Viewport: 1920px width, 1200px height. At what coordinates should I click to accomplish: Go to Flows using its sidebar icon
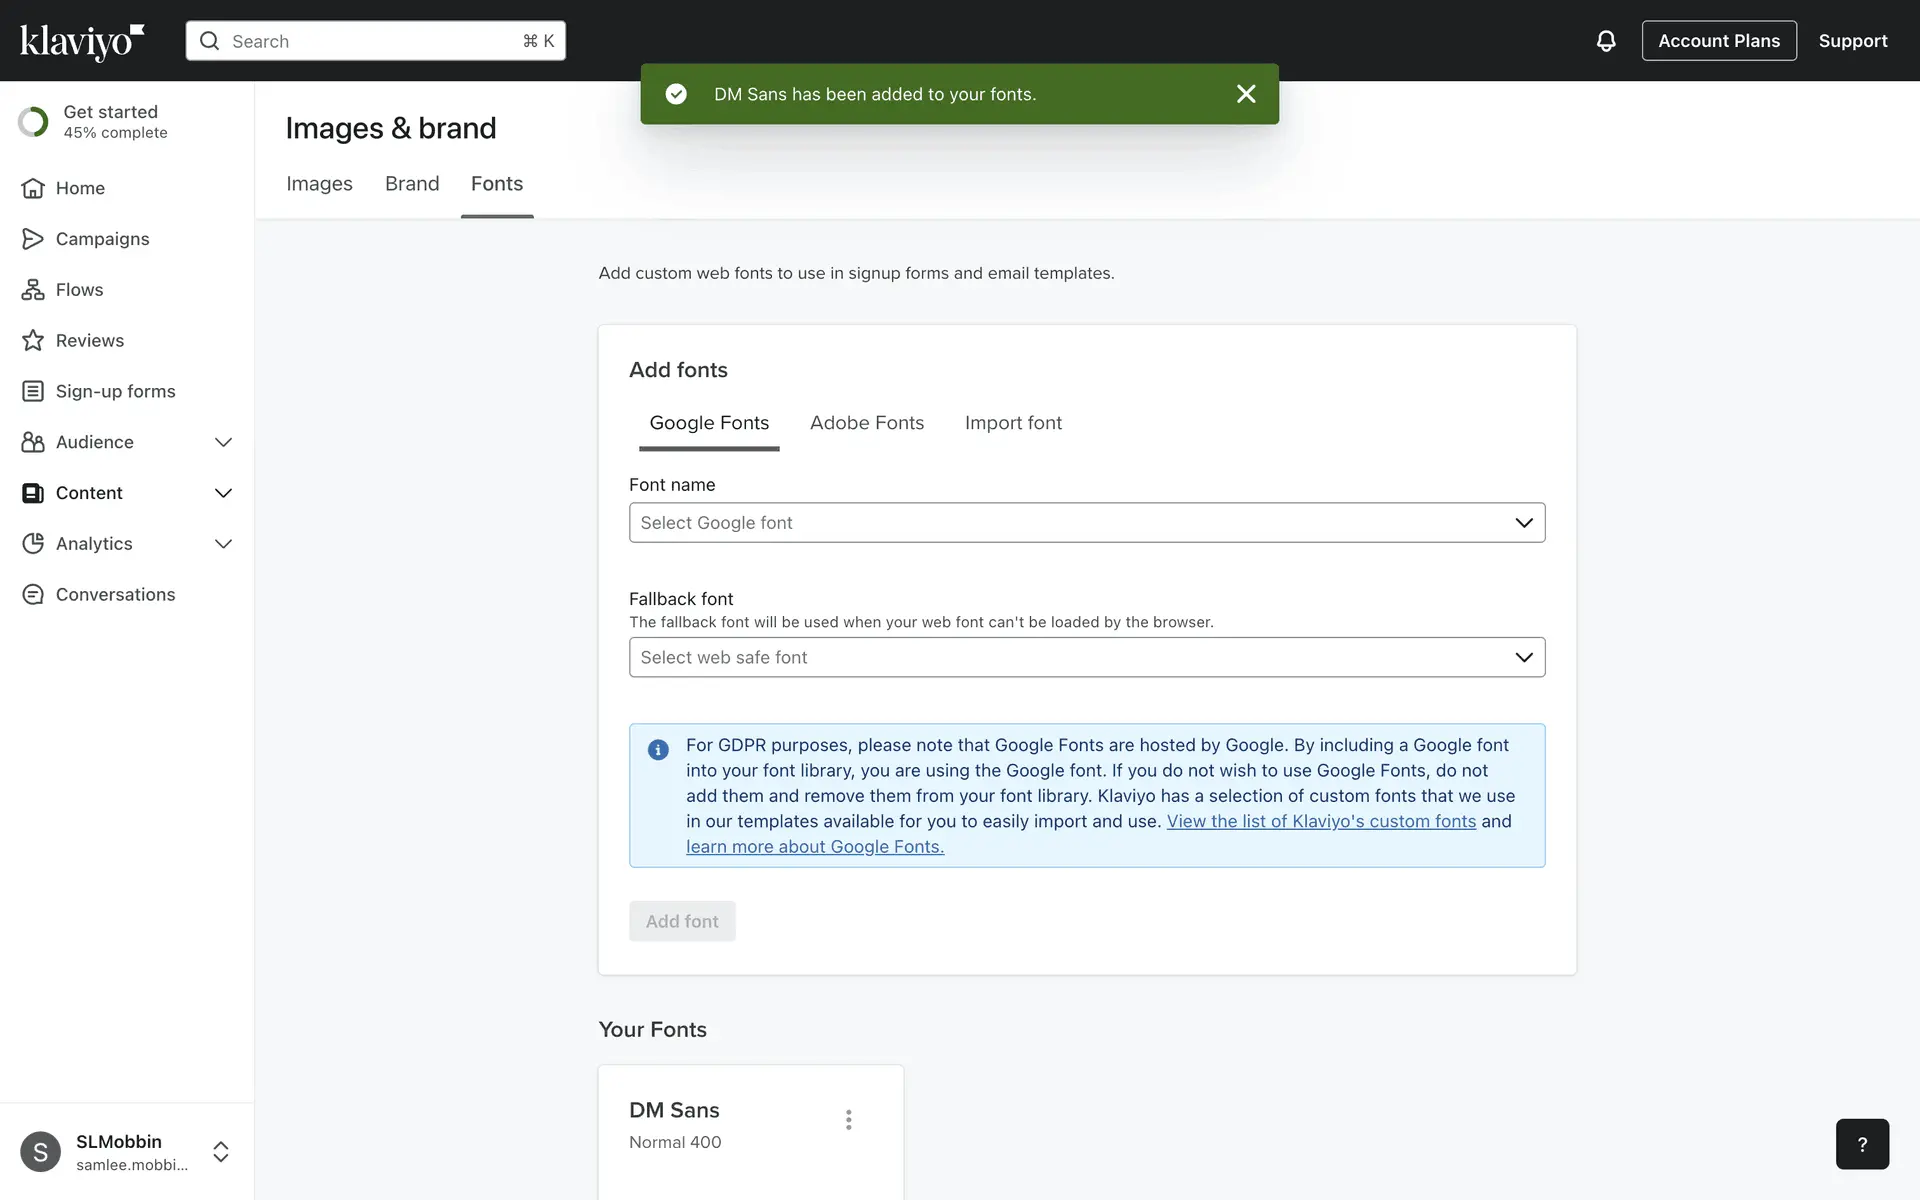(x=33, y=290)
